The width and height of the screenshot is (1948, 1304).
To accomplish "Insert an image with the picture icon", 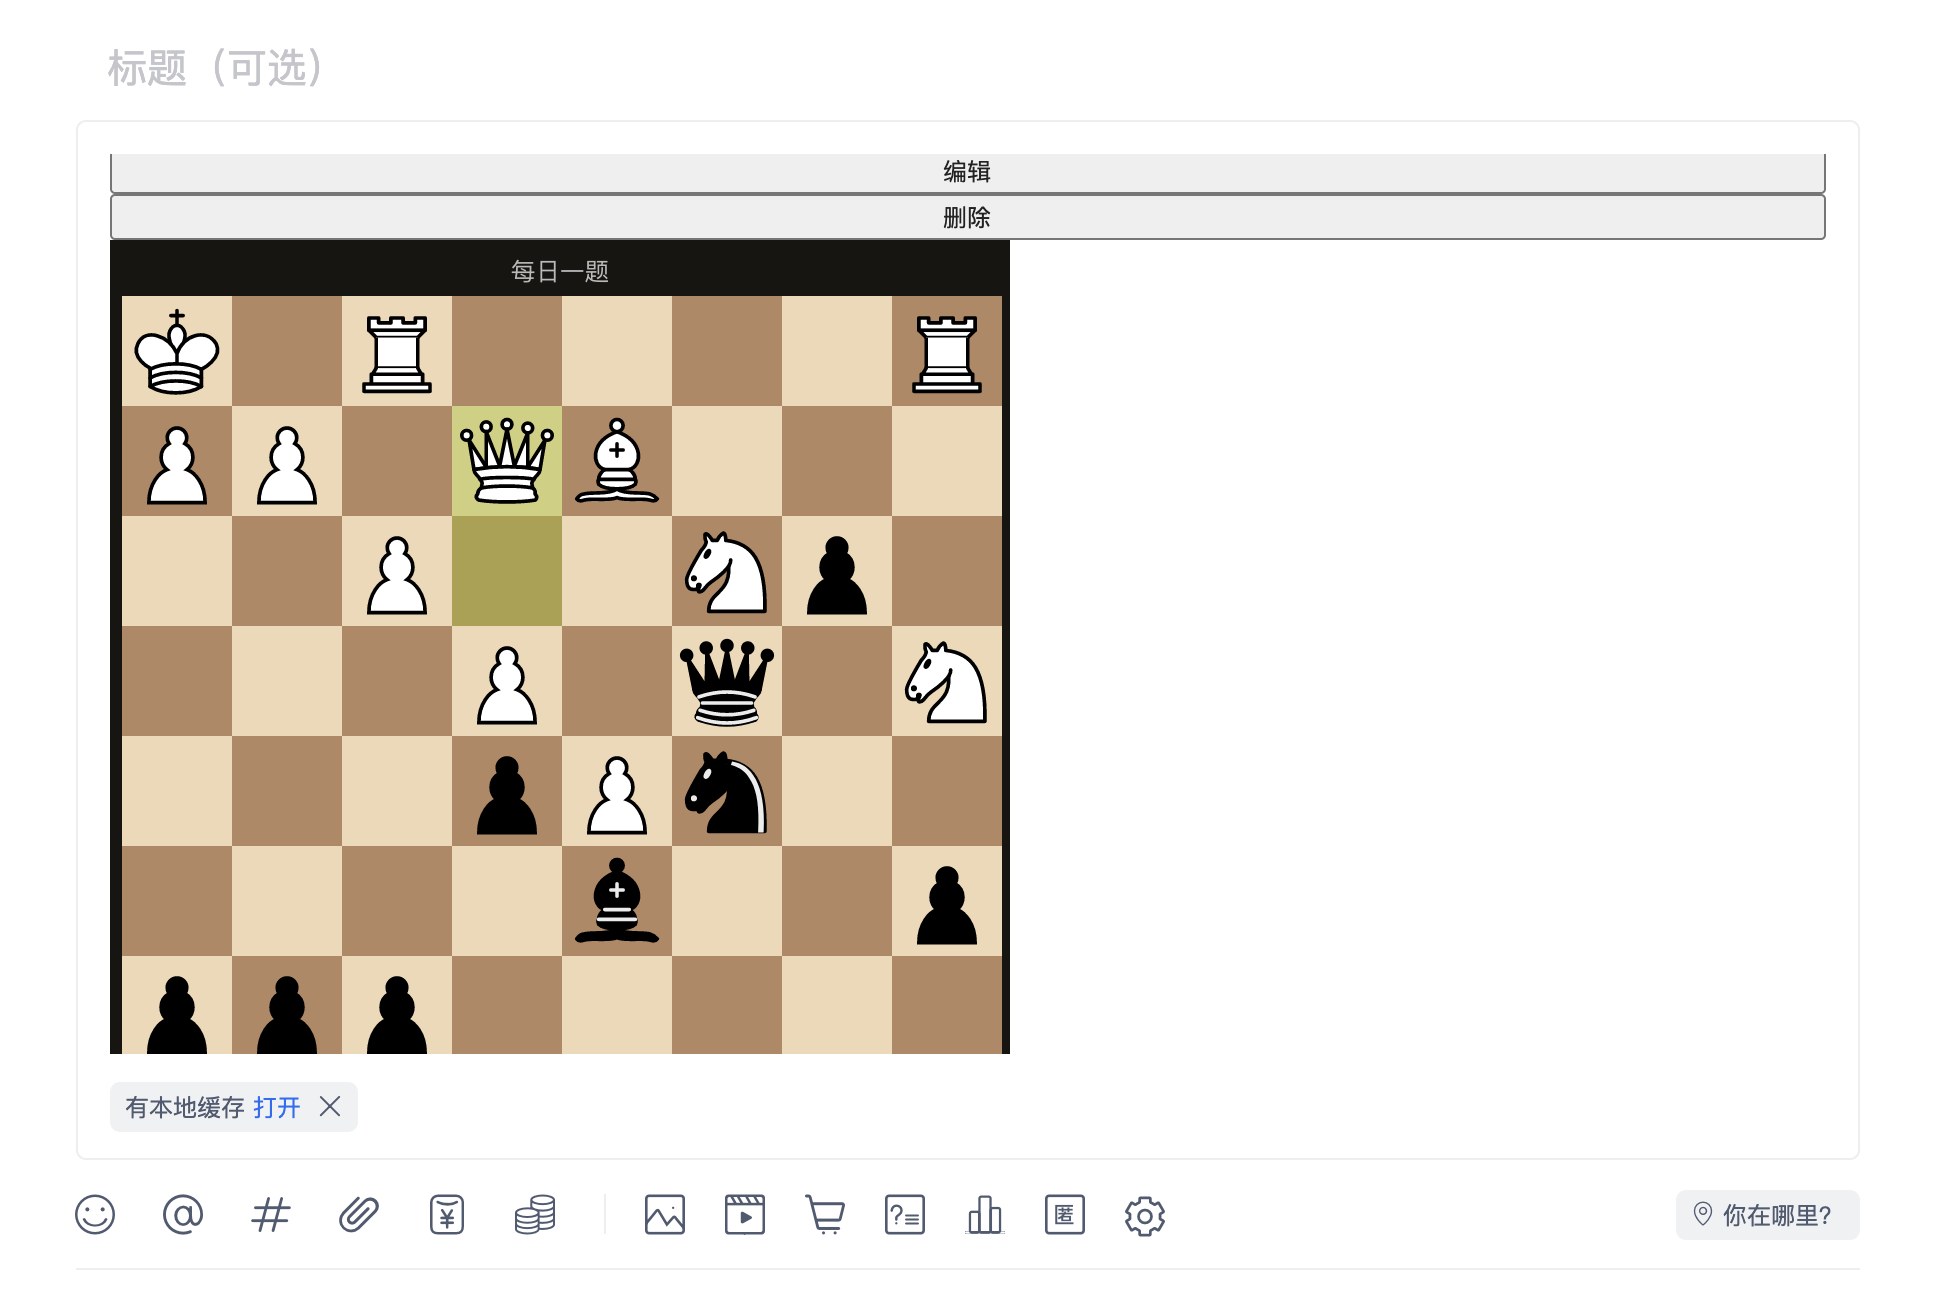I will pos(665,1215).
